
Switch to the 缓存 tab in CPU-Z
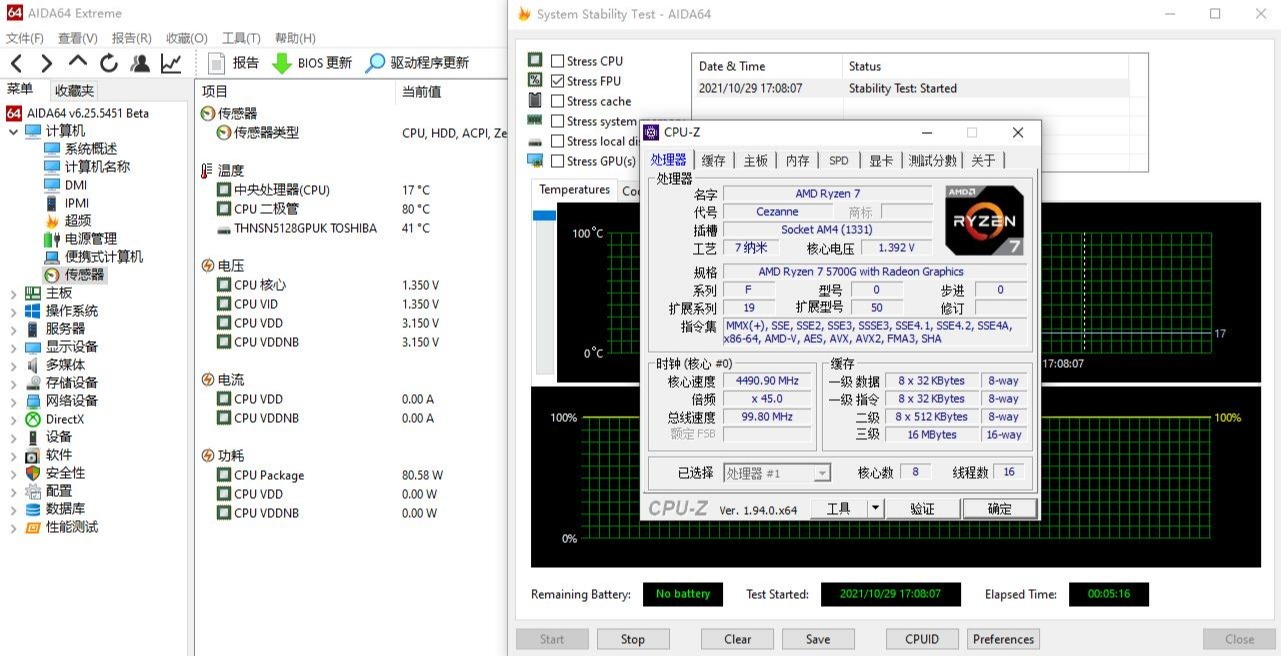click(713, 159)
